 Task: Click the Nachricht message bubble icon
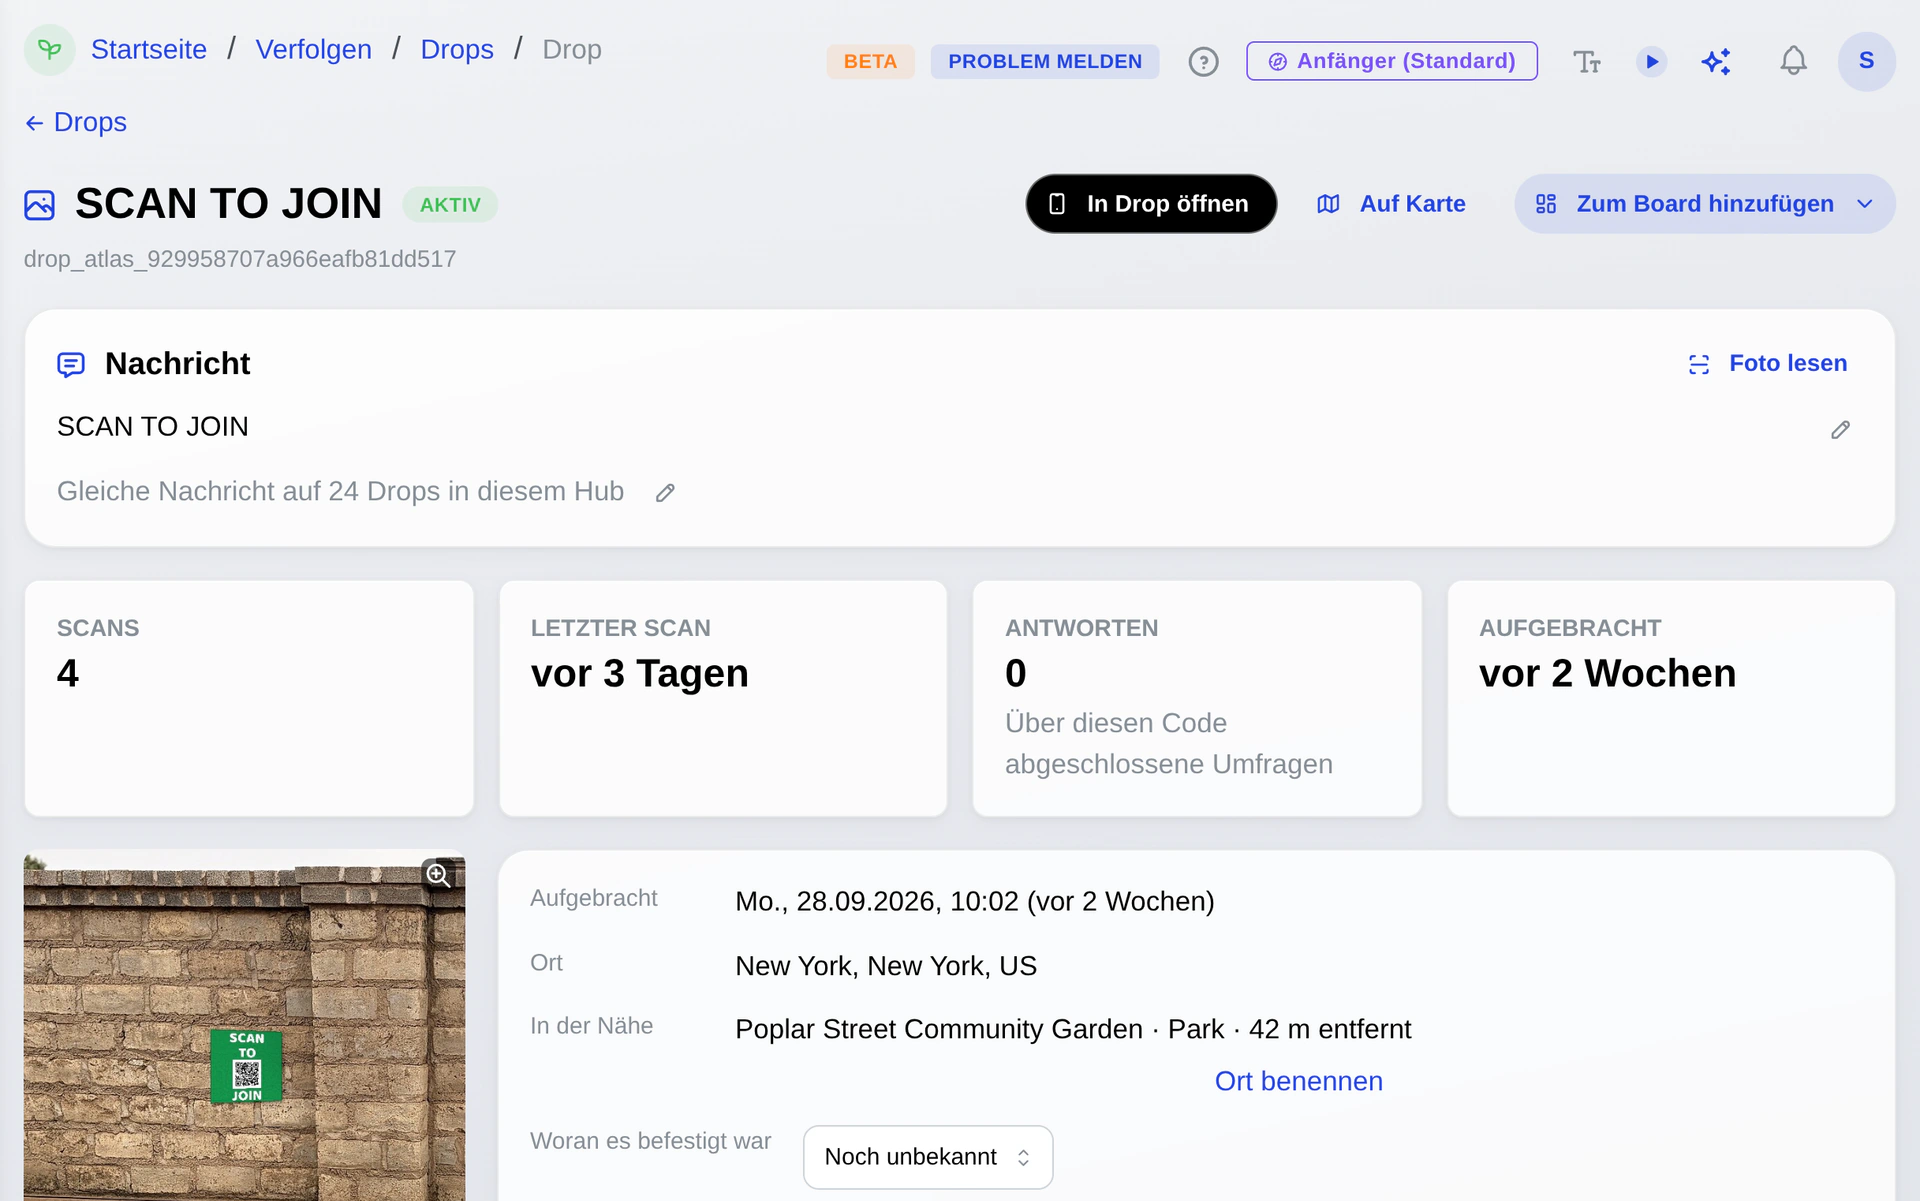(x=71, y=365)
